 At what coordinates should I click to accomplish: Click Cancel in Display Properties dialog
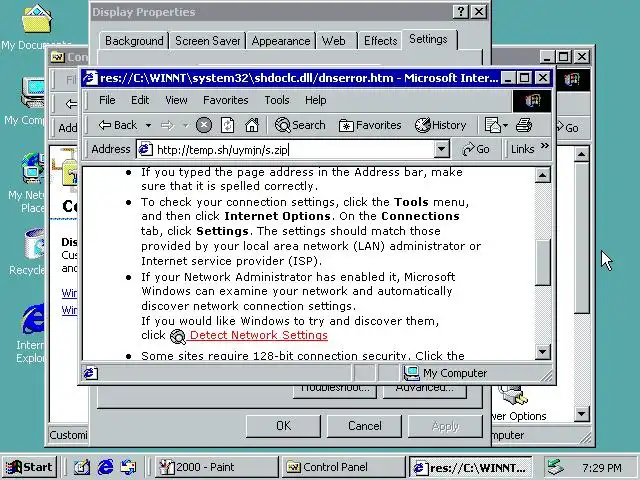[364, 426]
